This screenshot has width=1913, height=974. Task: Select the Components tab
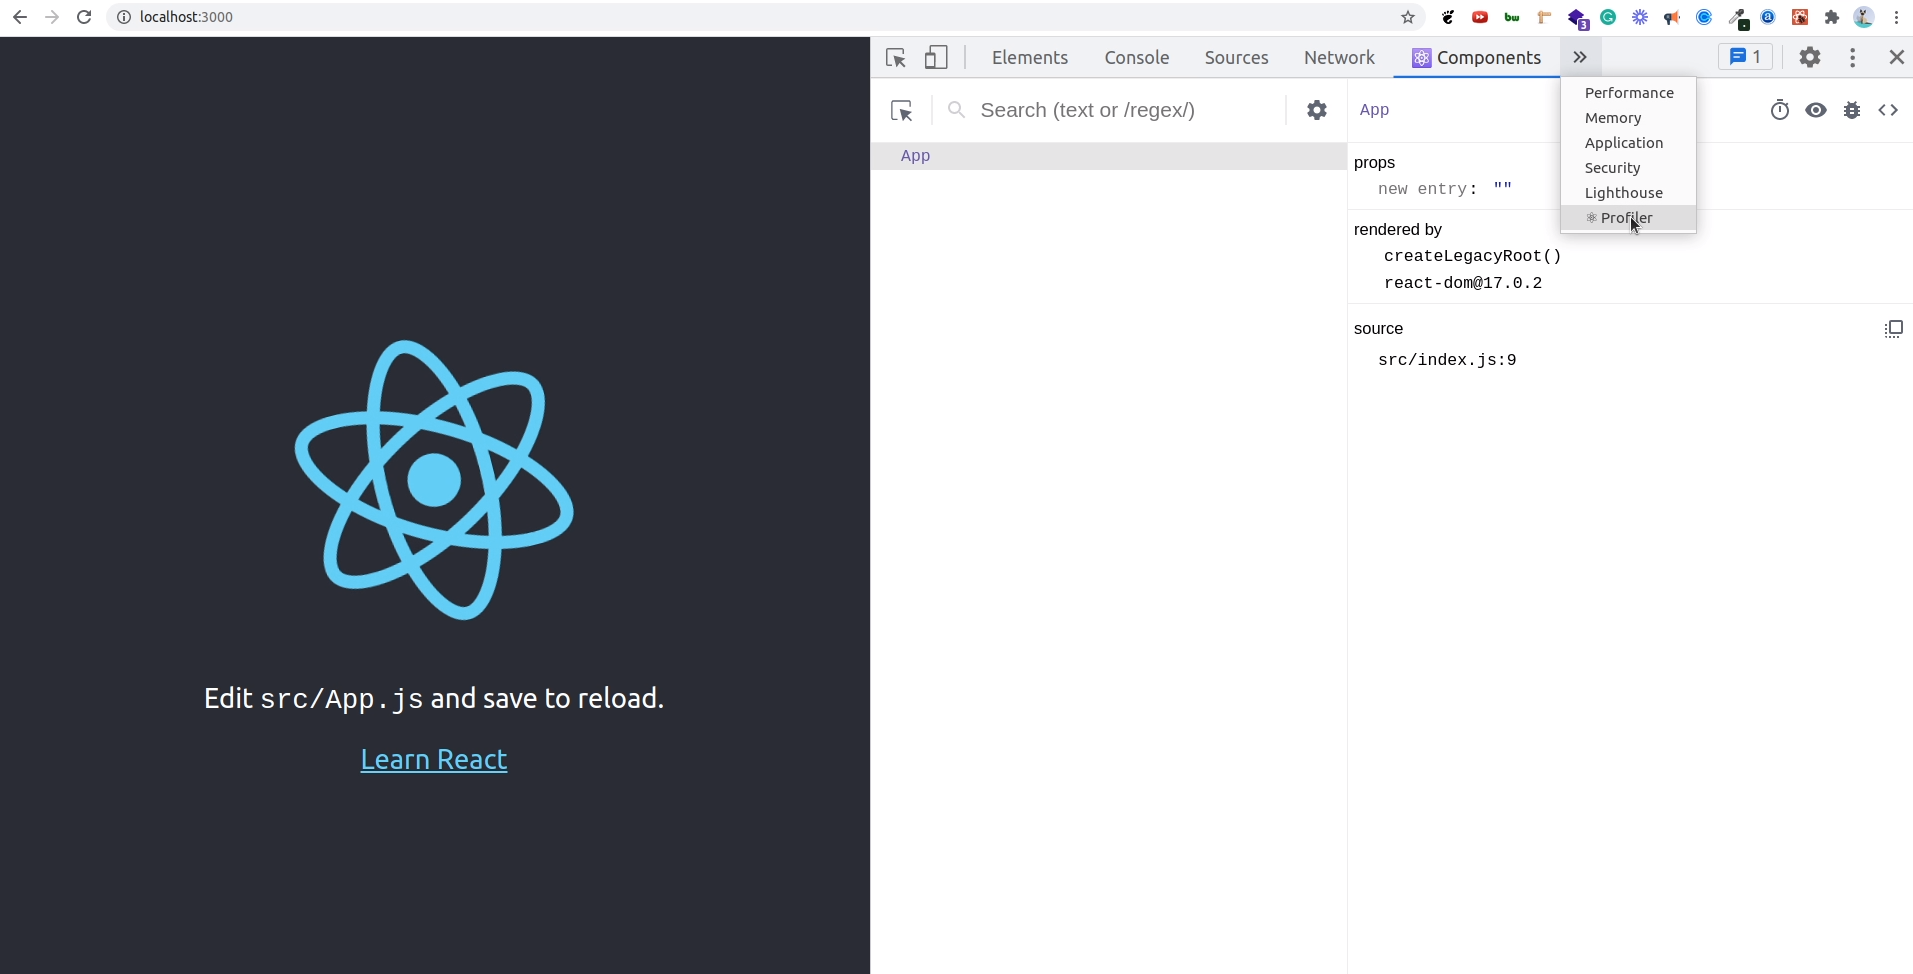[x=1477, y=58]
